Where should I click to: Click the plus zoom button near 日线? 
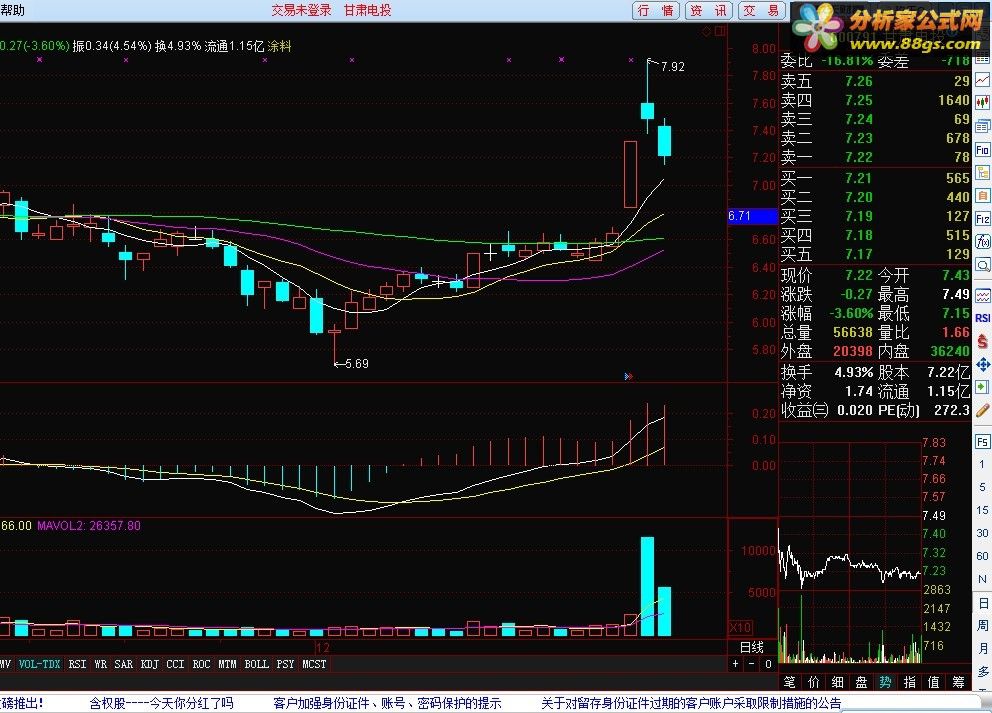[735, 664]
